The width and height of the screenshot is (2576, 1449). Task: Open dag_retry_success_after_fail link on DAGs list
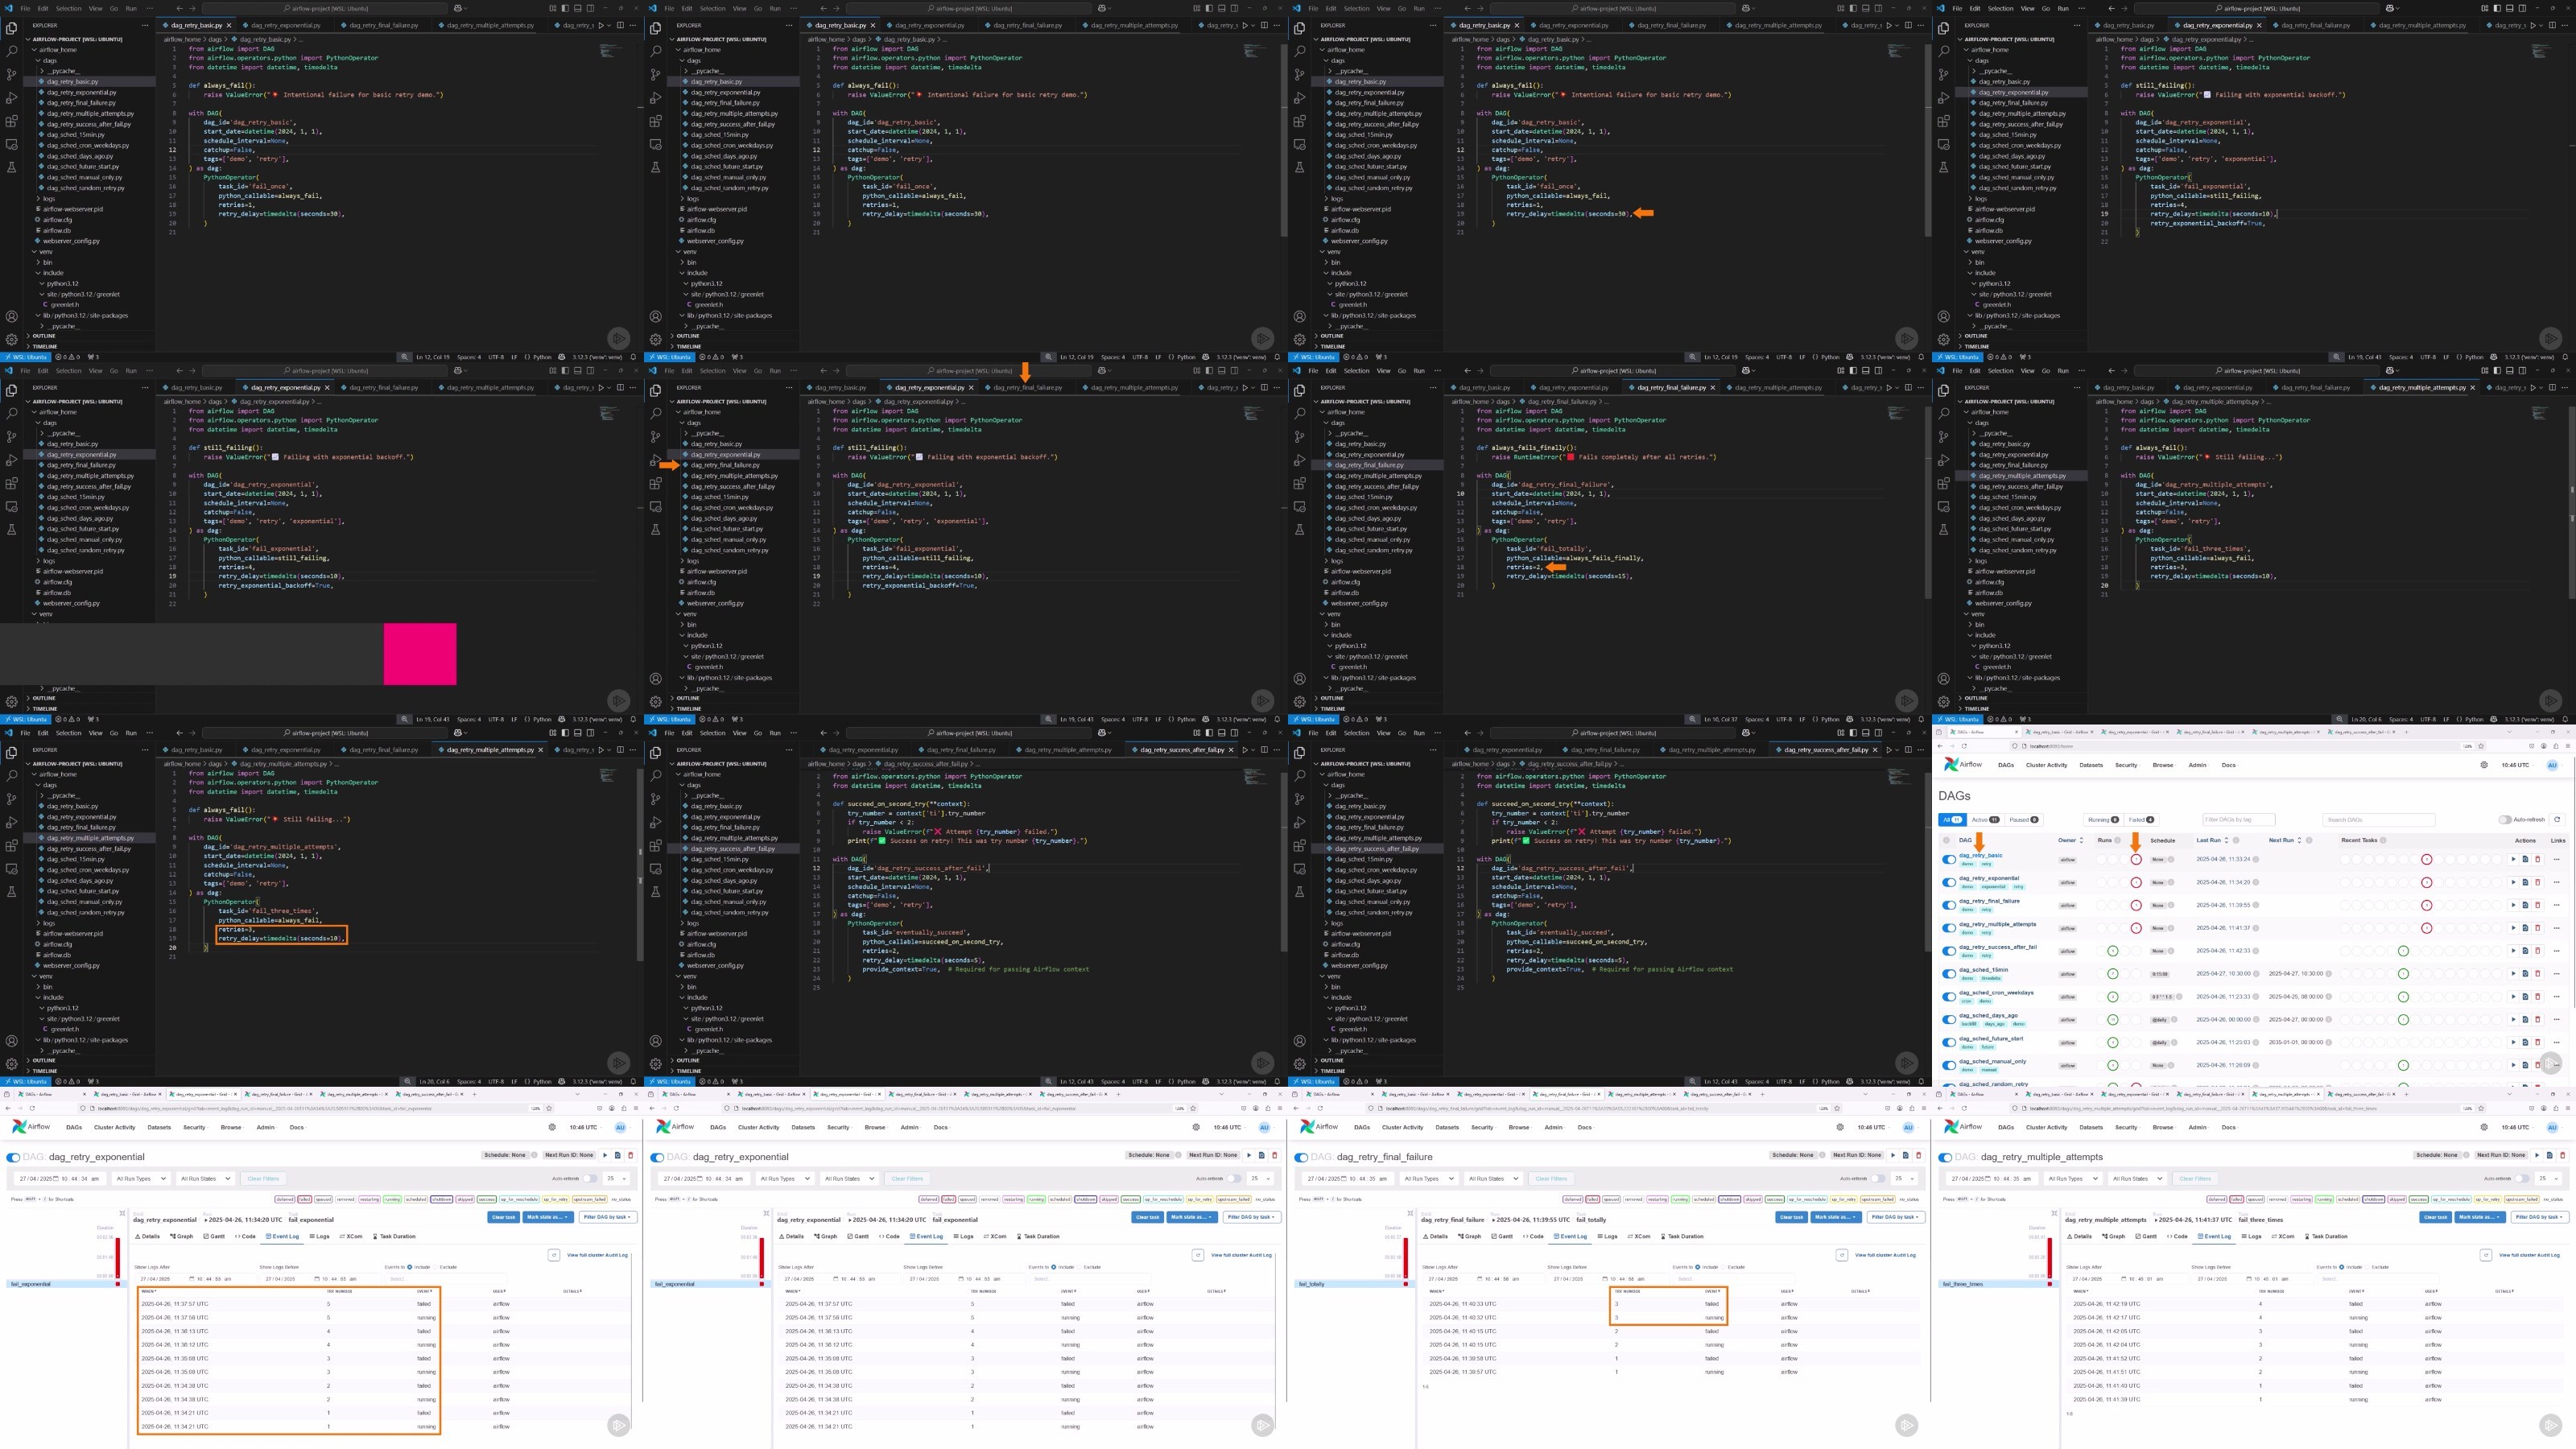[1998, 947]
